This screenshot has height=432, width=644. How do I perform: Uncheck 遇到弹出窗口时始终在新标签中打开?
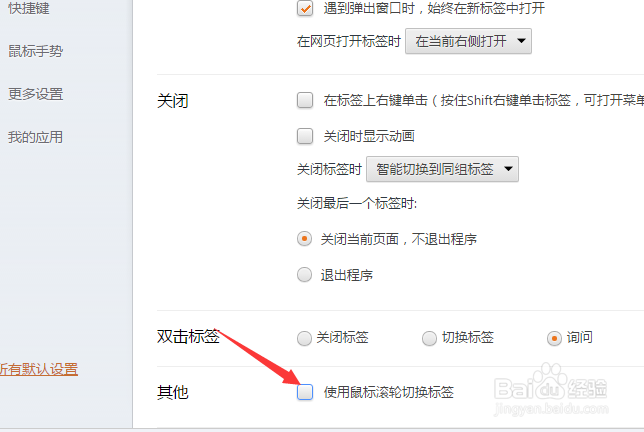click(x=305, y=8)
